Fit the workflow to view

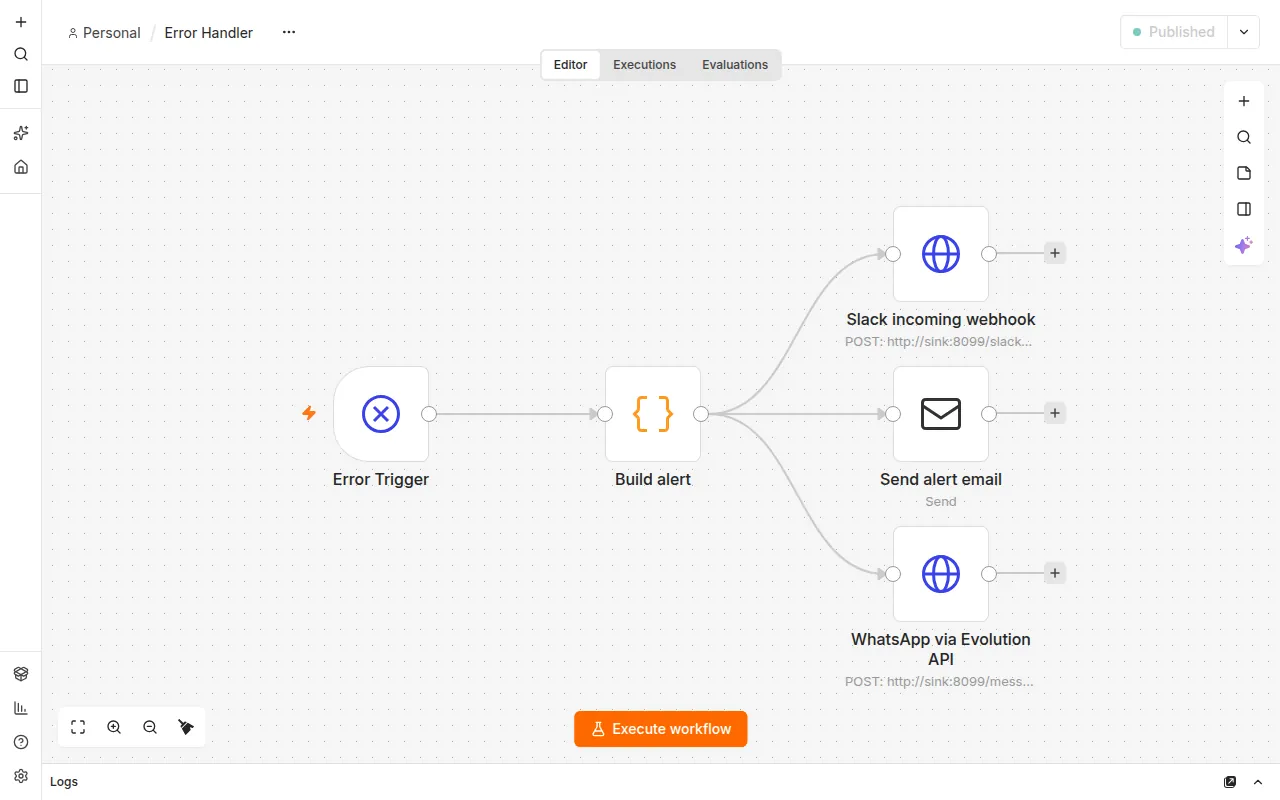click(78, 727)
